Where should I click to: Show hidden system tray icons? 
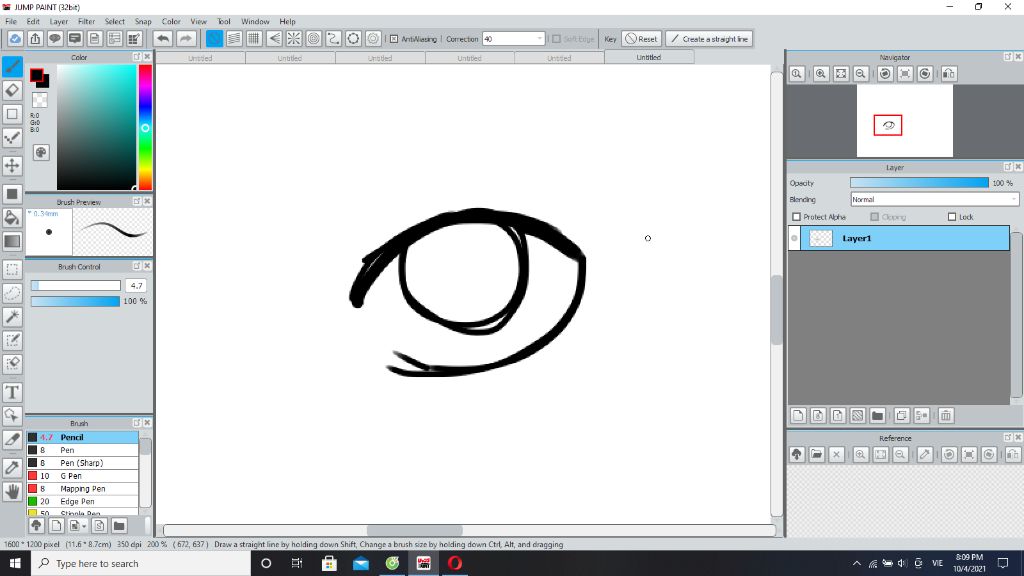857,564
